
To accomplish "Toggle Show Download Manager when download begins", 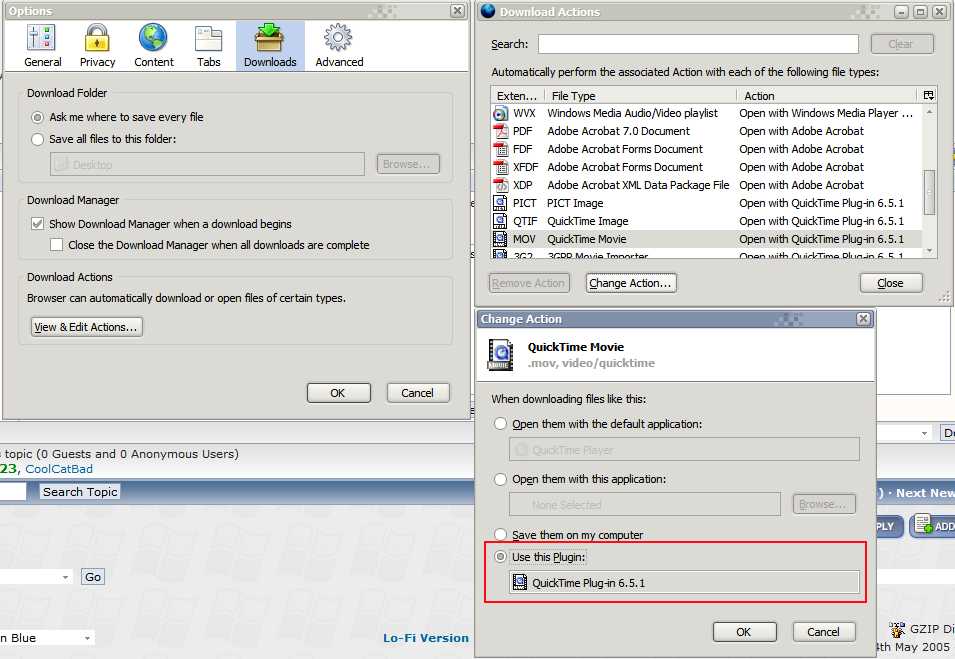I will point(38,224).
